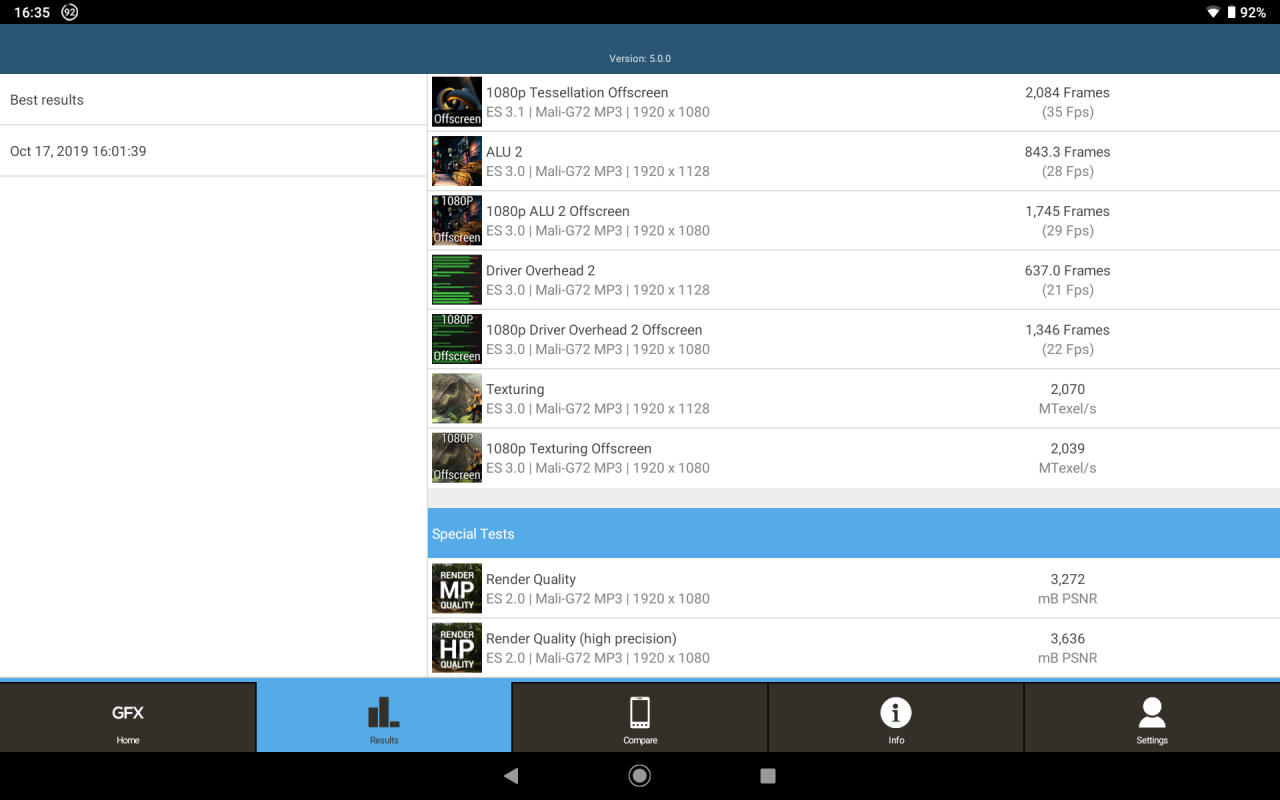
Task: Tap the Android recent apps button
Action: click(768, 776)
